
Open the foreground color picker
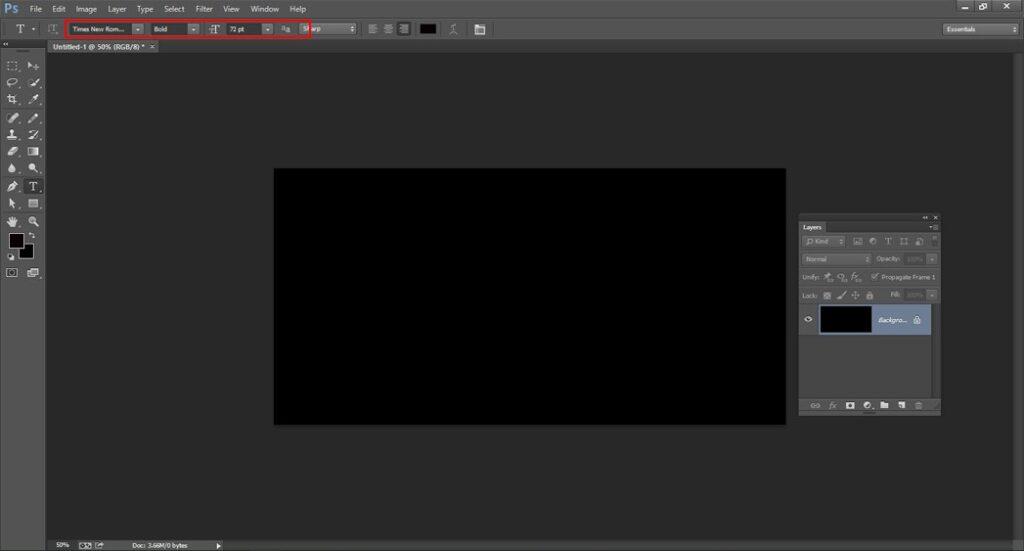(16, 240)
